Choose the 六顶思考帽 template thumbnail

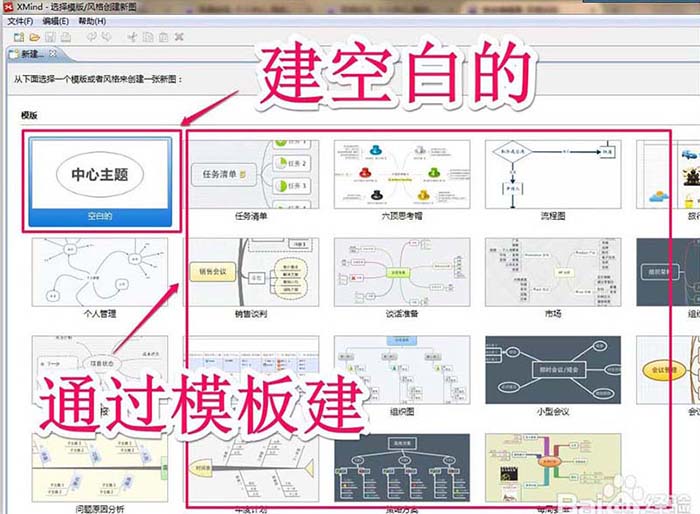point(402,174)
